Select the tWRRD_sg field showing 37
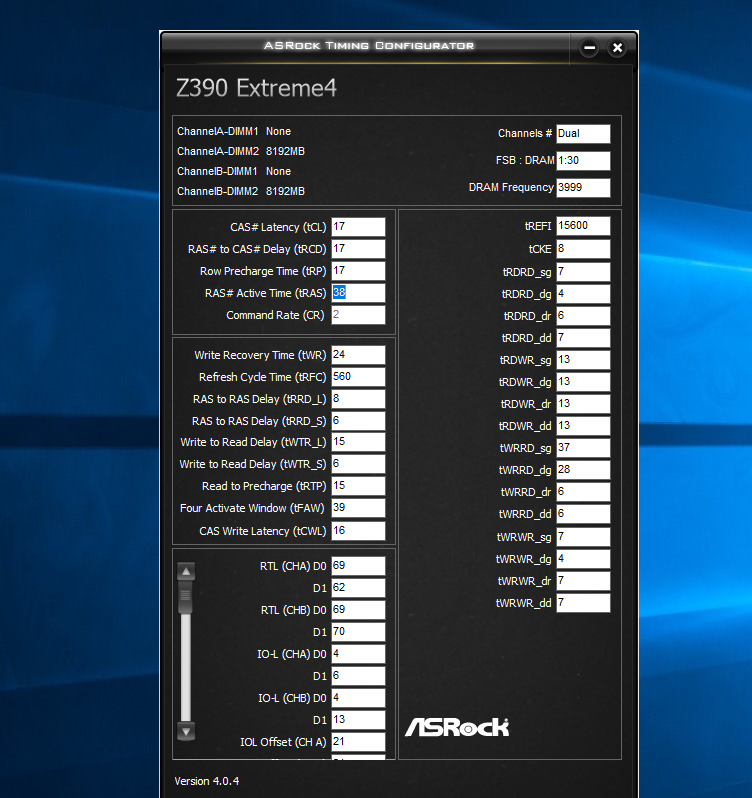Image resolution: width=752 pixels, height=798 pixels. [x=583, y=448]
